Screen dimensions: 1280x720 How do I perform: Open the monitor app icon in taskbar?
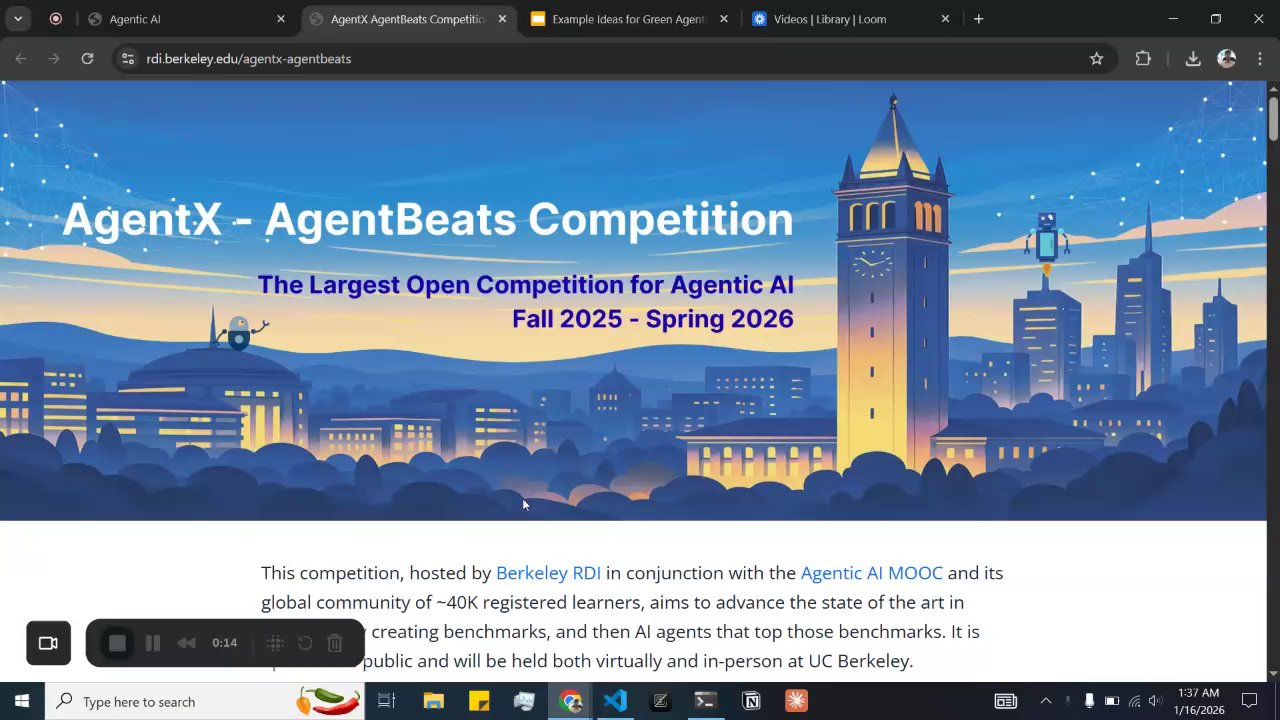coord(524,701)
